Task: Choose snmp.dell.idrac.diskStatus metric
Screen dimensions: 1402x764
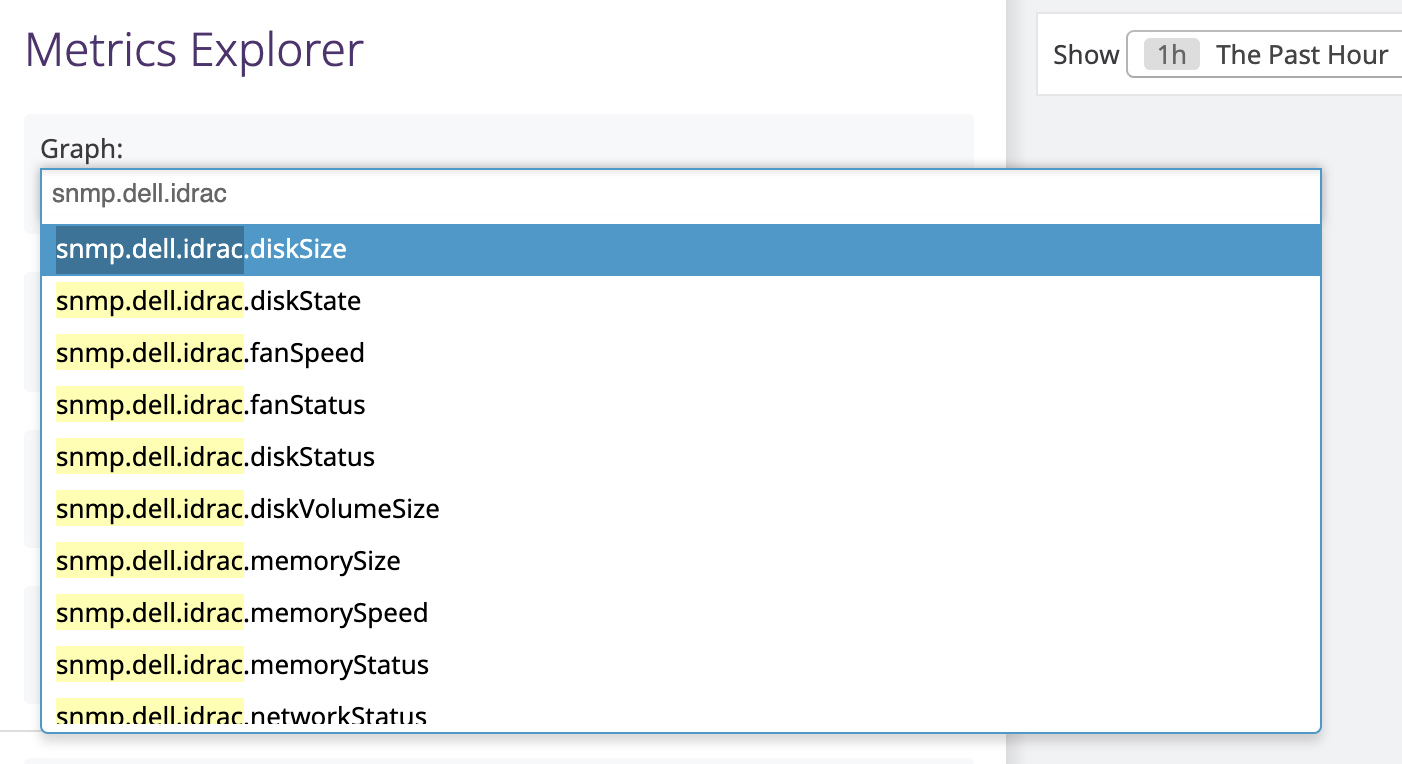Action: tap(680, 457)
